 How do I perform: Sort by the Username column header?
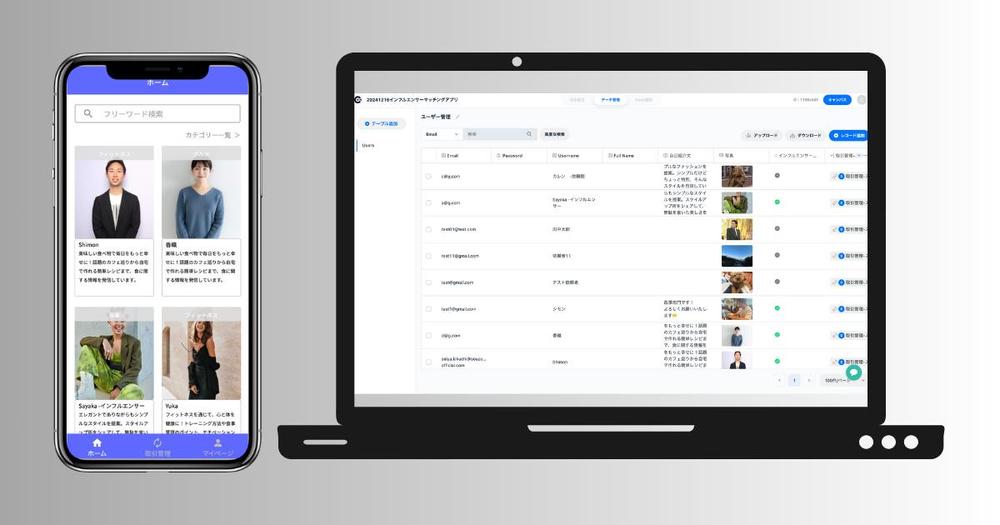pyautogui.click(x=566, y=156)
